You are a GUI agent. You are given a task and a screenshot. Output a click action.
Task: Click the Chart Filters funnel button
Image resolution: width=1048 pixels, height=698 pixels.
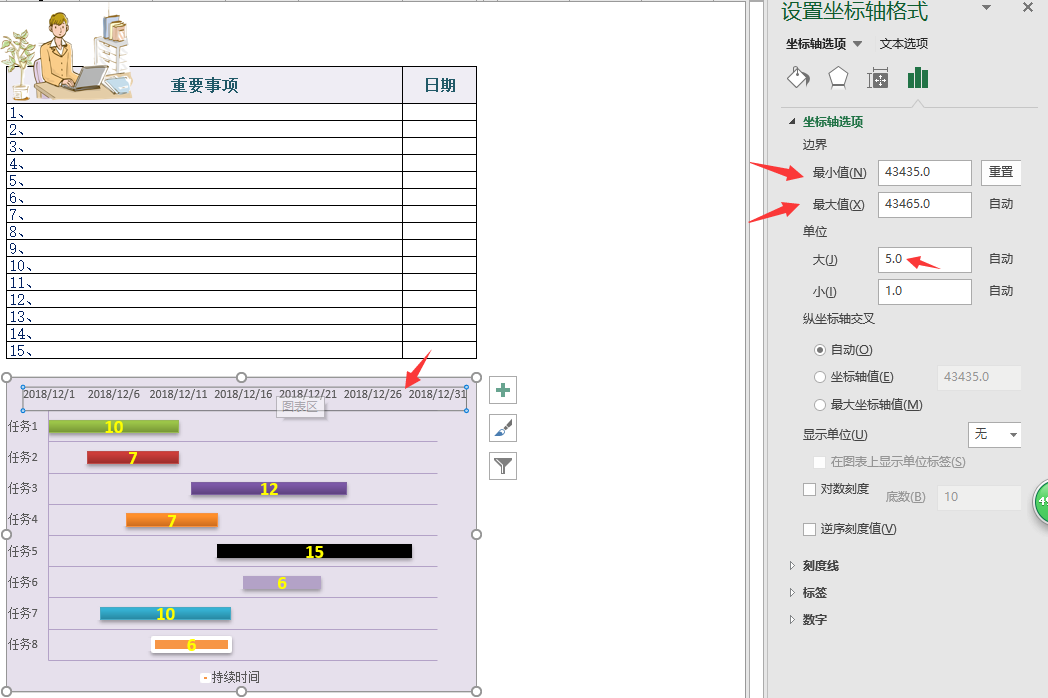pyautogui.click(x=503, y=466)
